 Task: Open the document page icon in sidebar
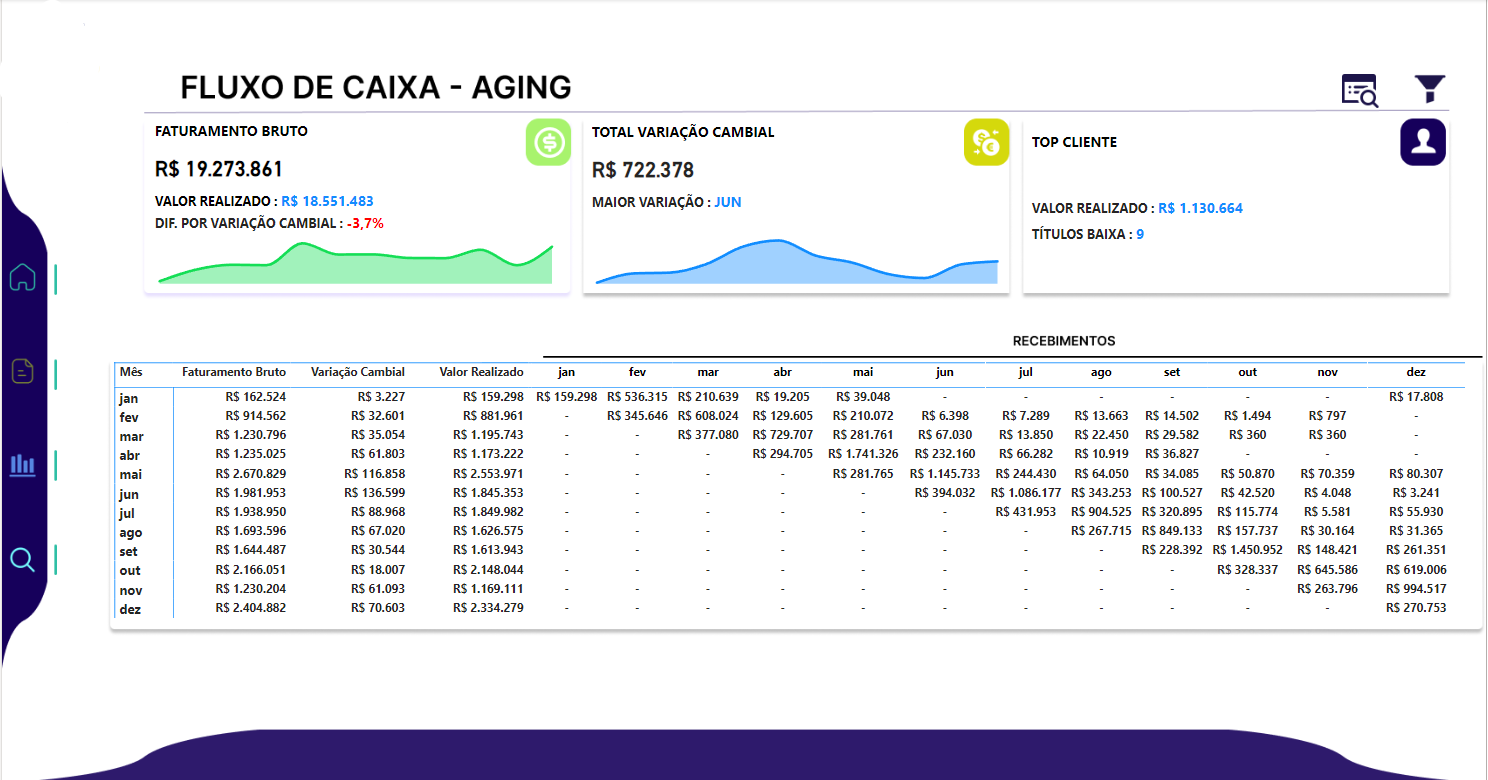click(x=22, y=371)
